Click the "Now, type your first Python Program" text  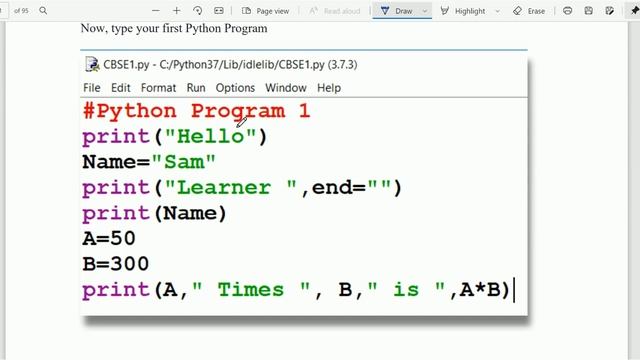coord(174,29)
